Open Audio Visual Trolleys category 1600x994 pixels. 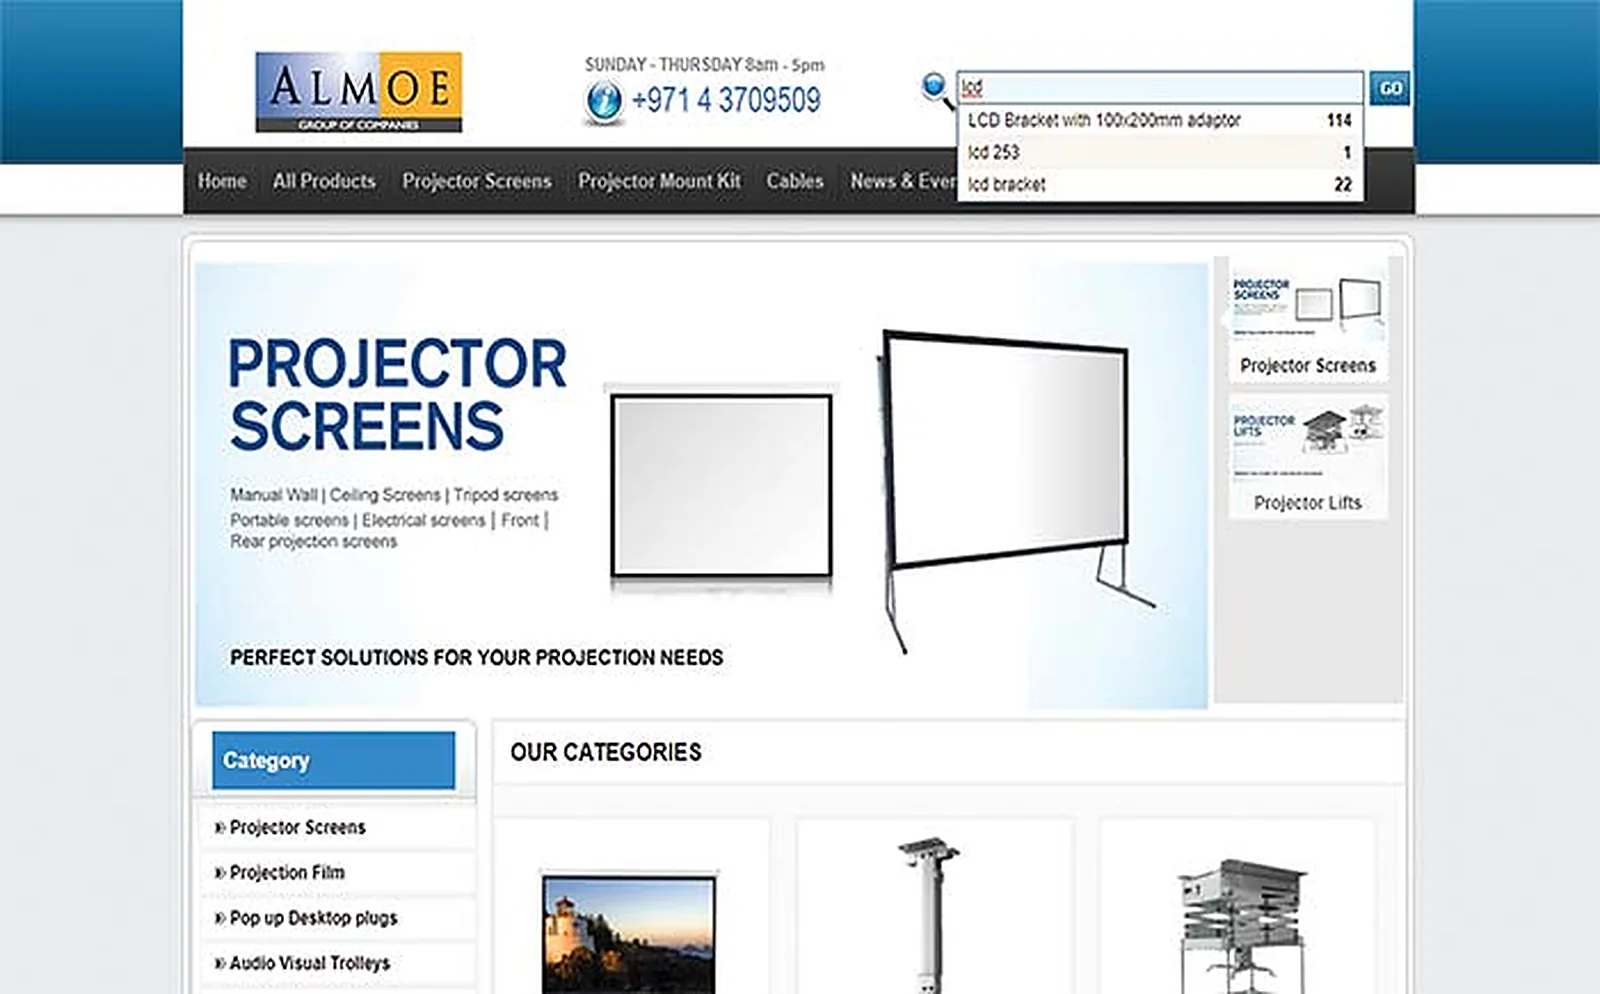tap(310, 963)
